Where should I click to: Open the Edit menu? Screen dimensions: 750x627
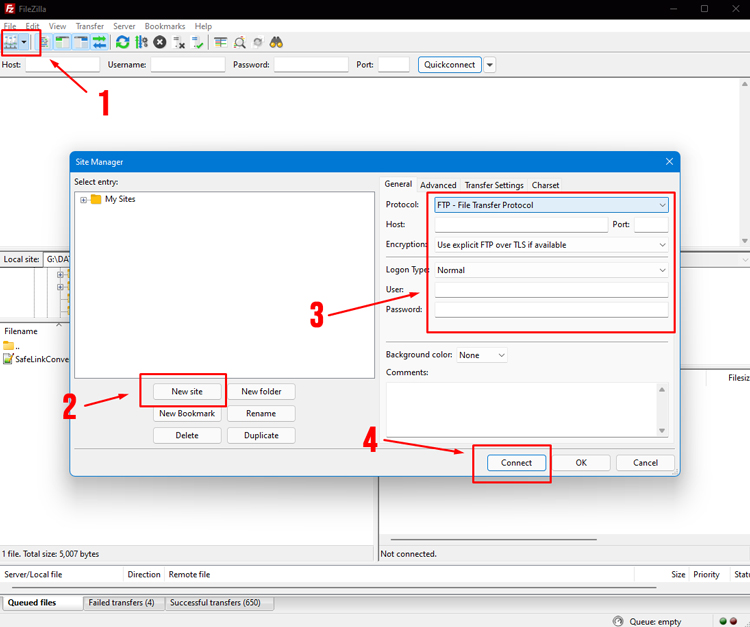click(x=33, y=26)
